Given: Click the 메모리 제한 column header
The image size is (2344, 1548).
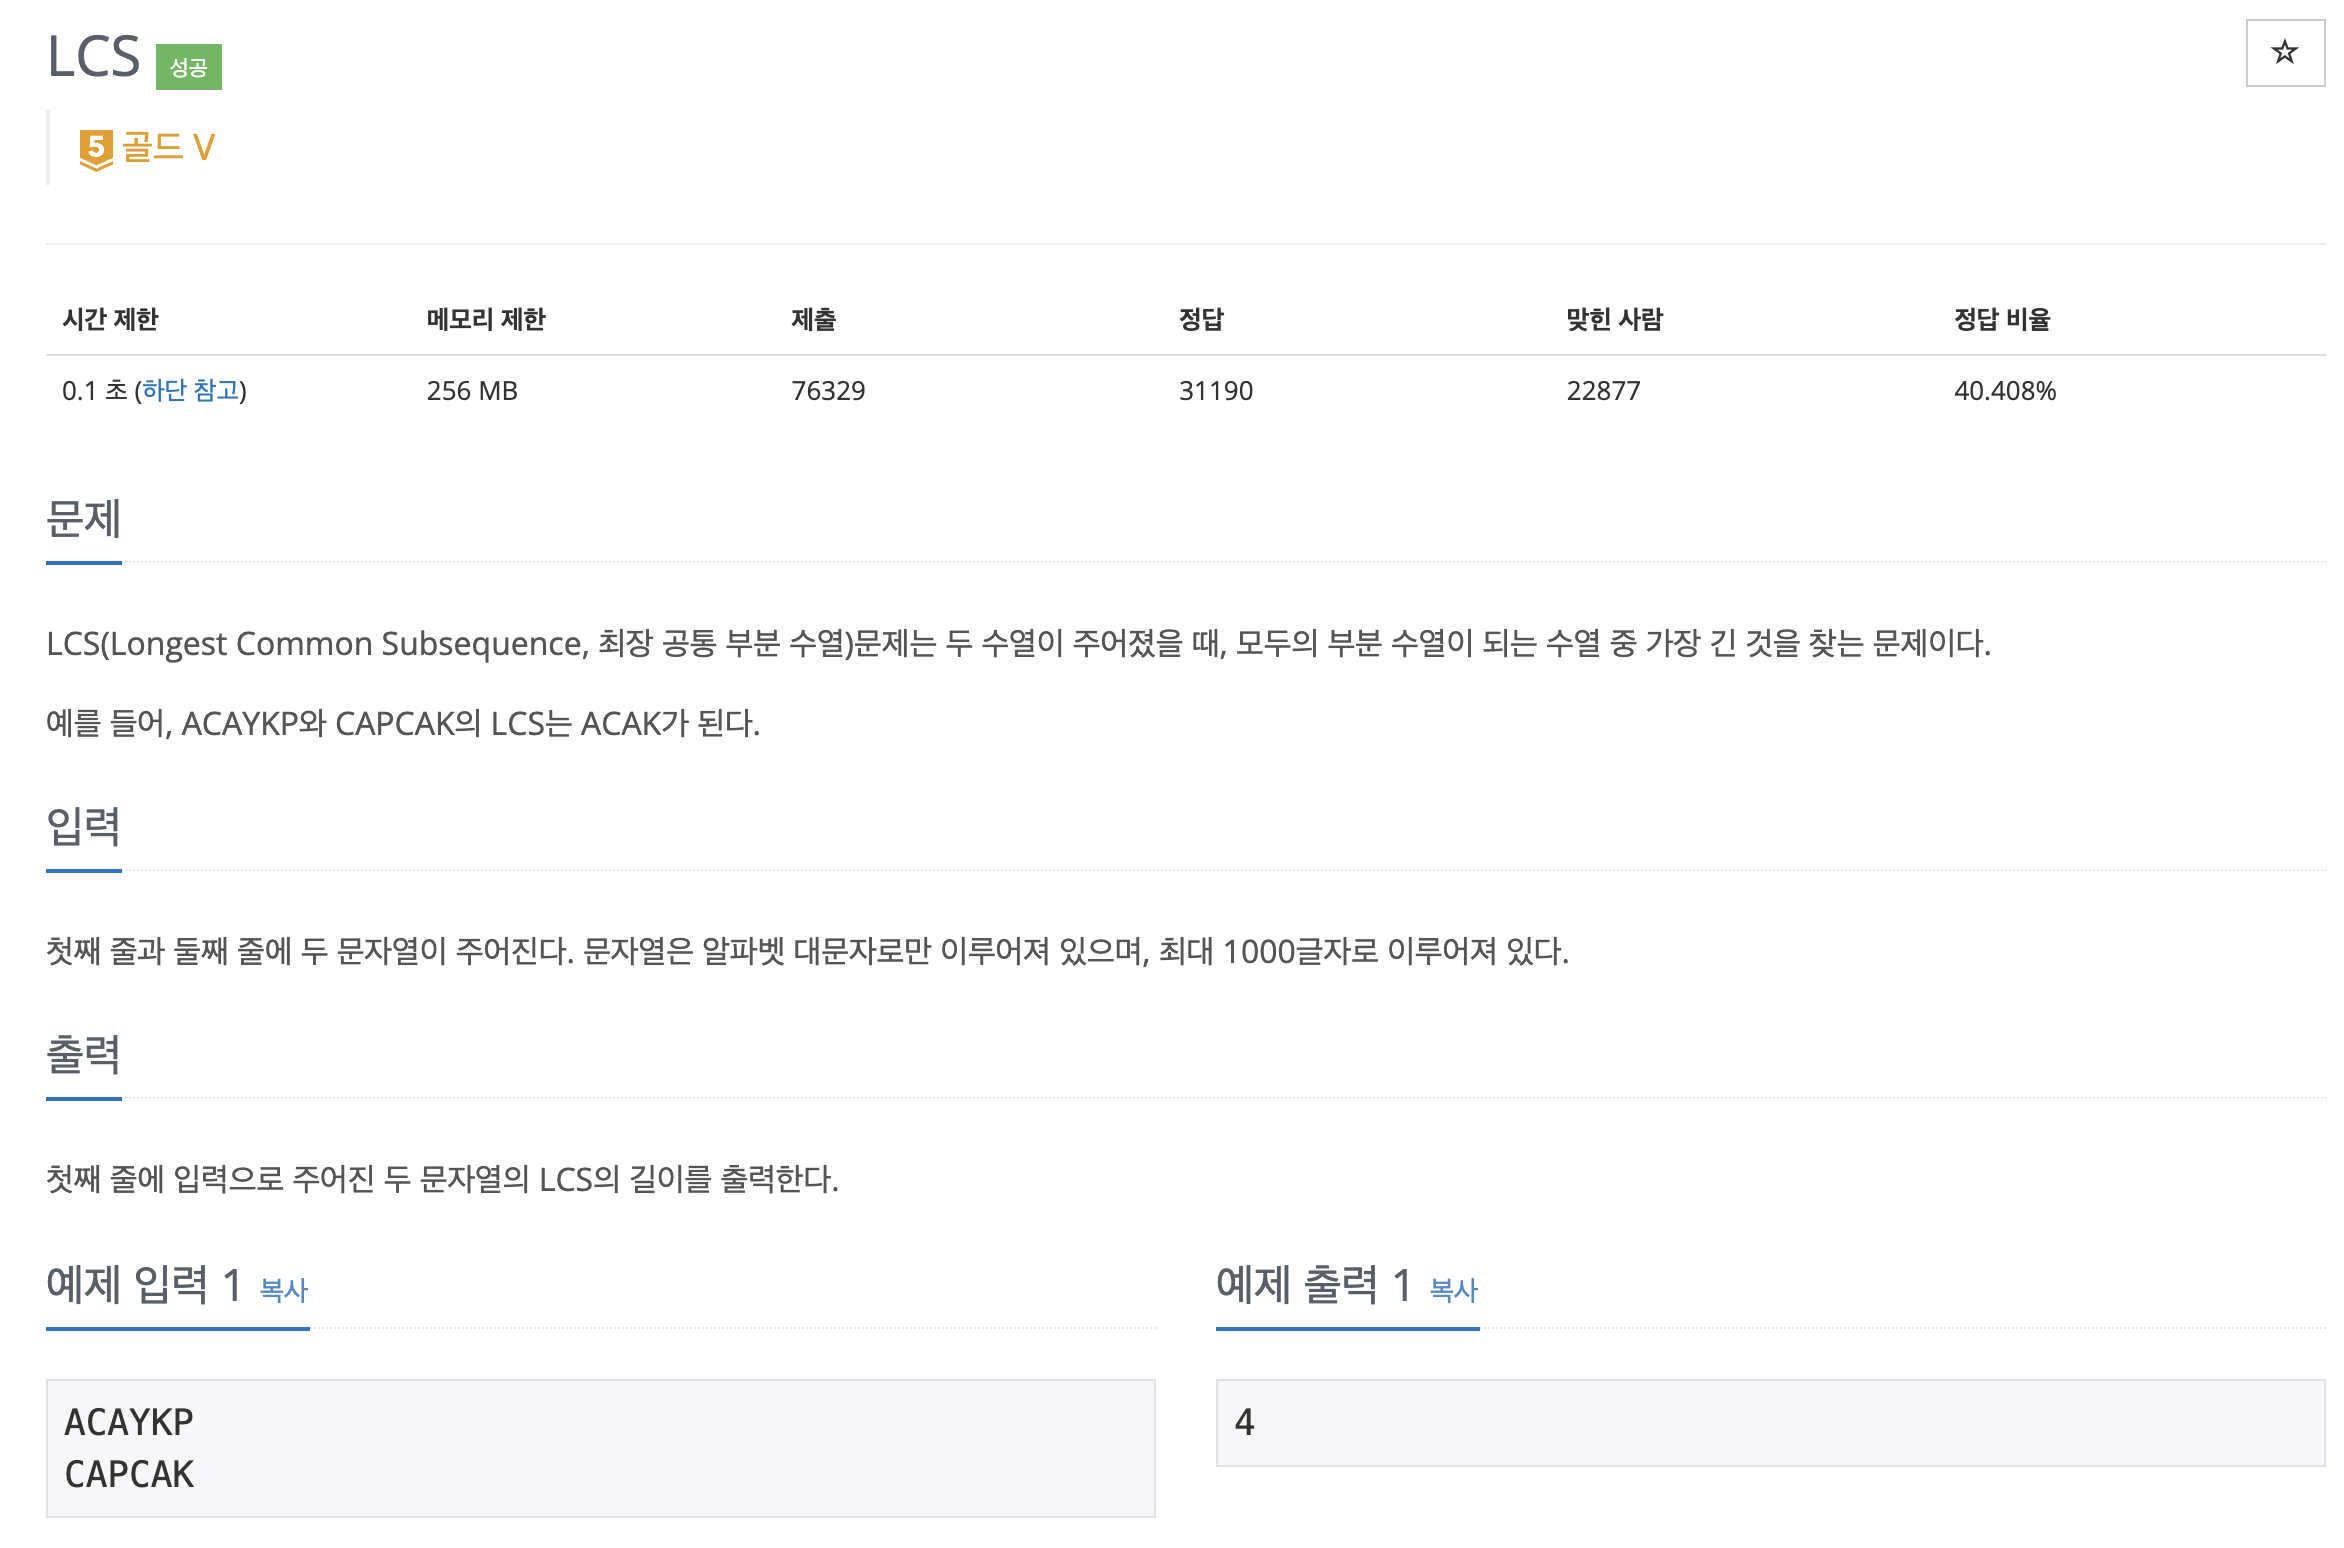Looking at the screenshot, I should (x=485, y=319).
